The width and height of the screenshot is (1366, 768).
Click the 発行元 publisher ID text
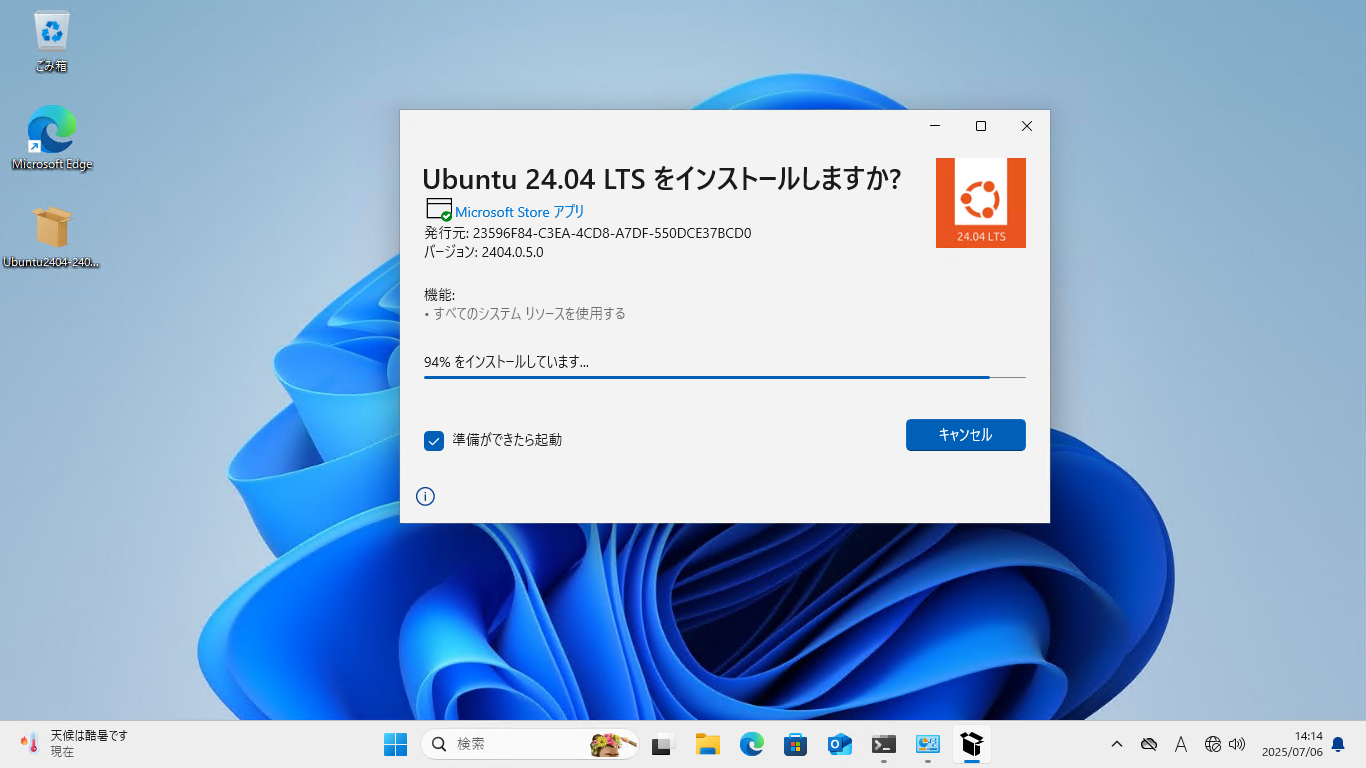coord(587,233)
